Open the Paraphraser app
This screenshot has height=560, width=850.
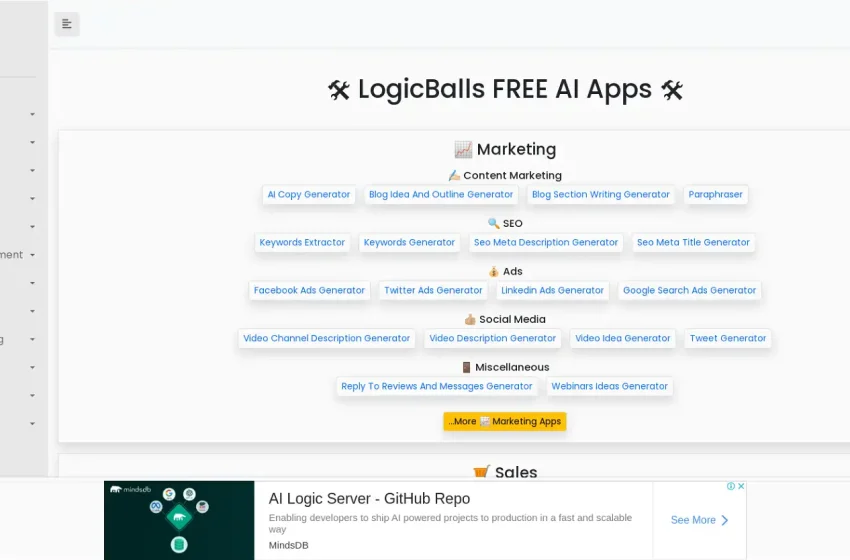(716, 195)
